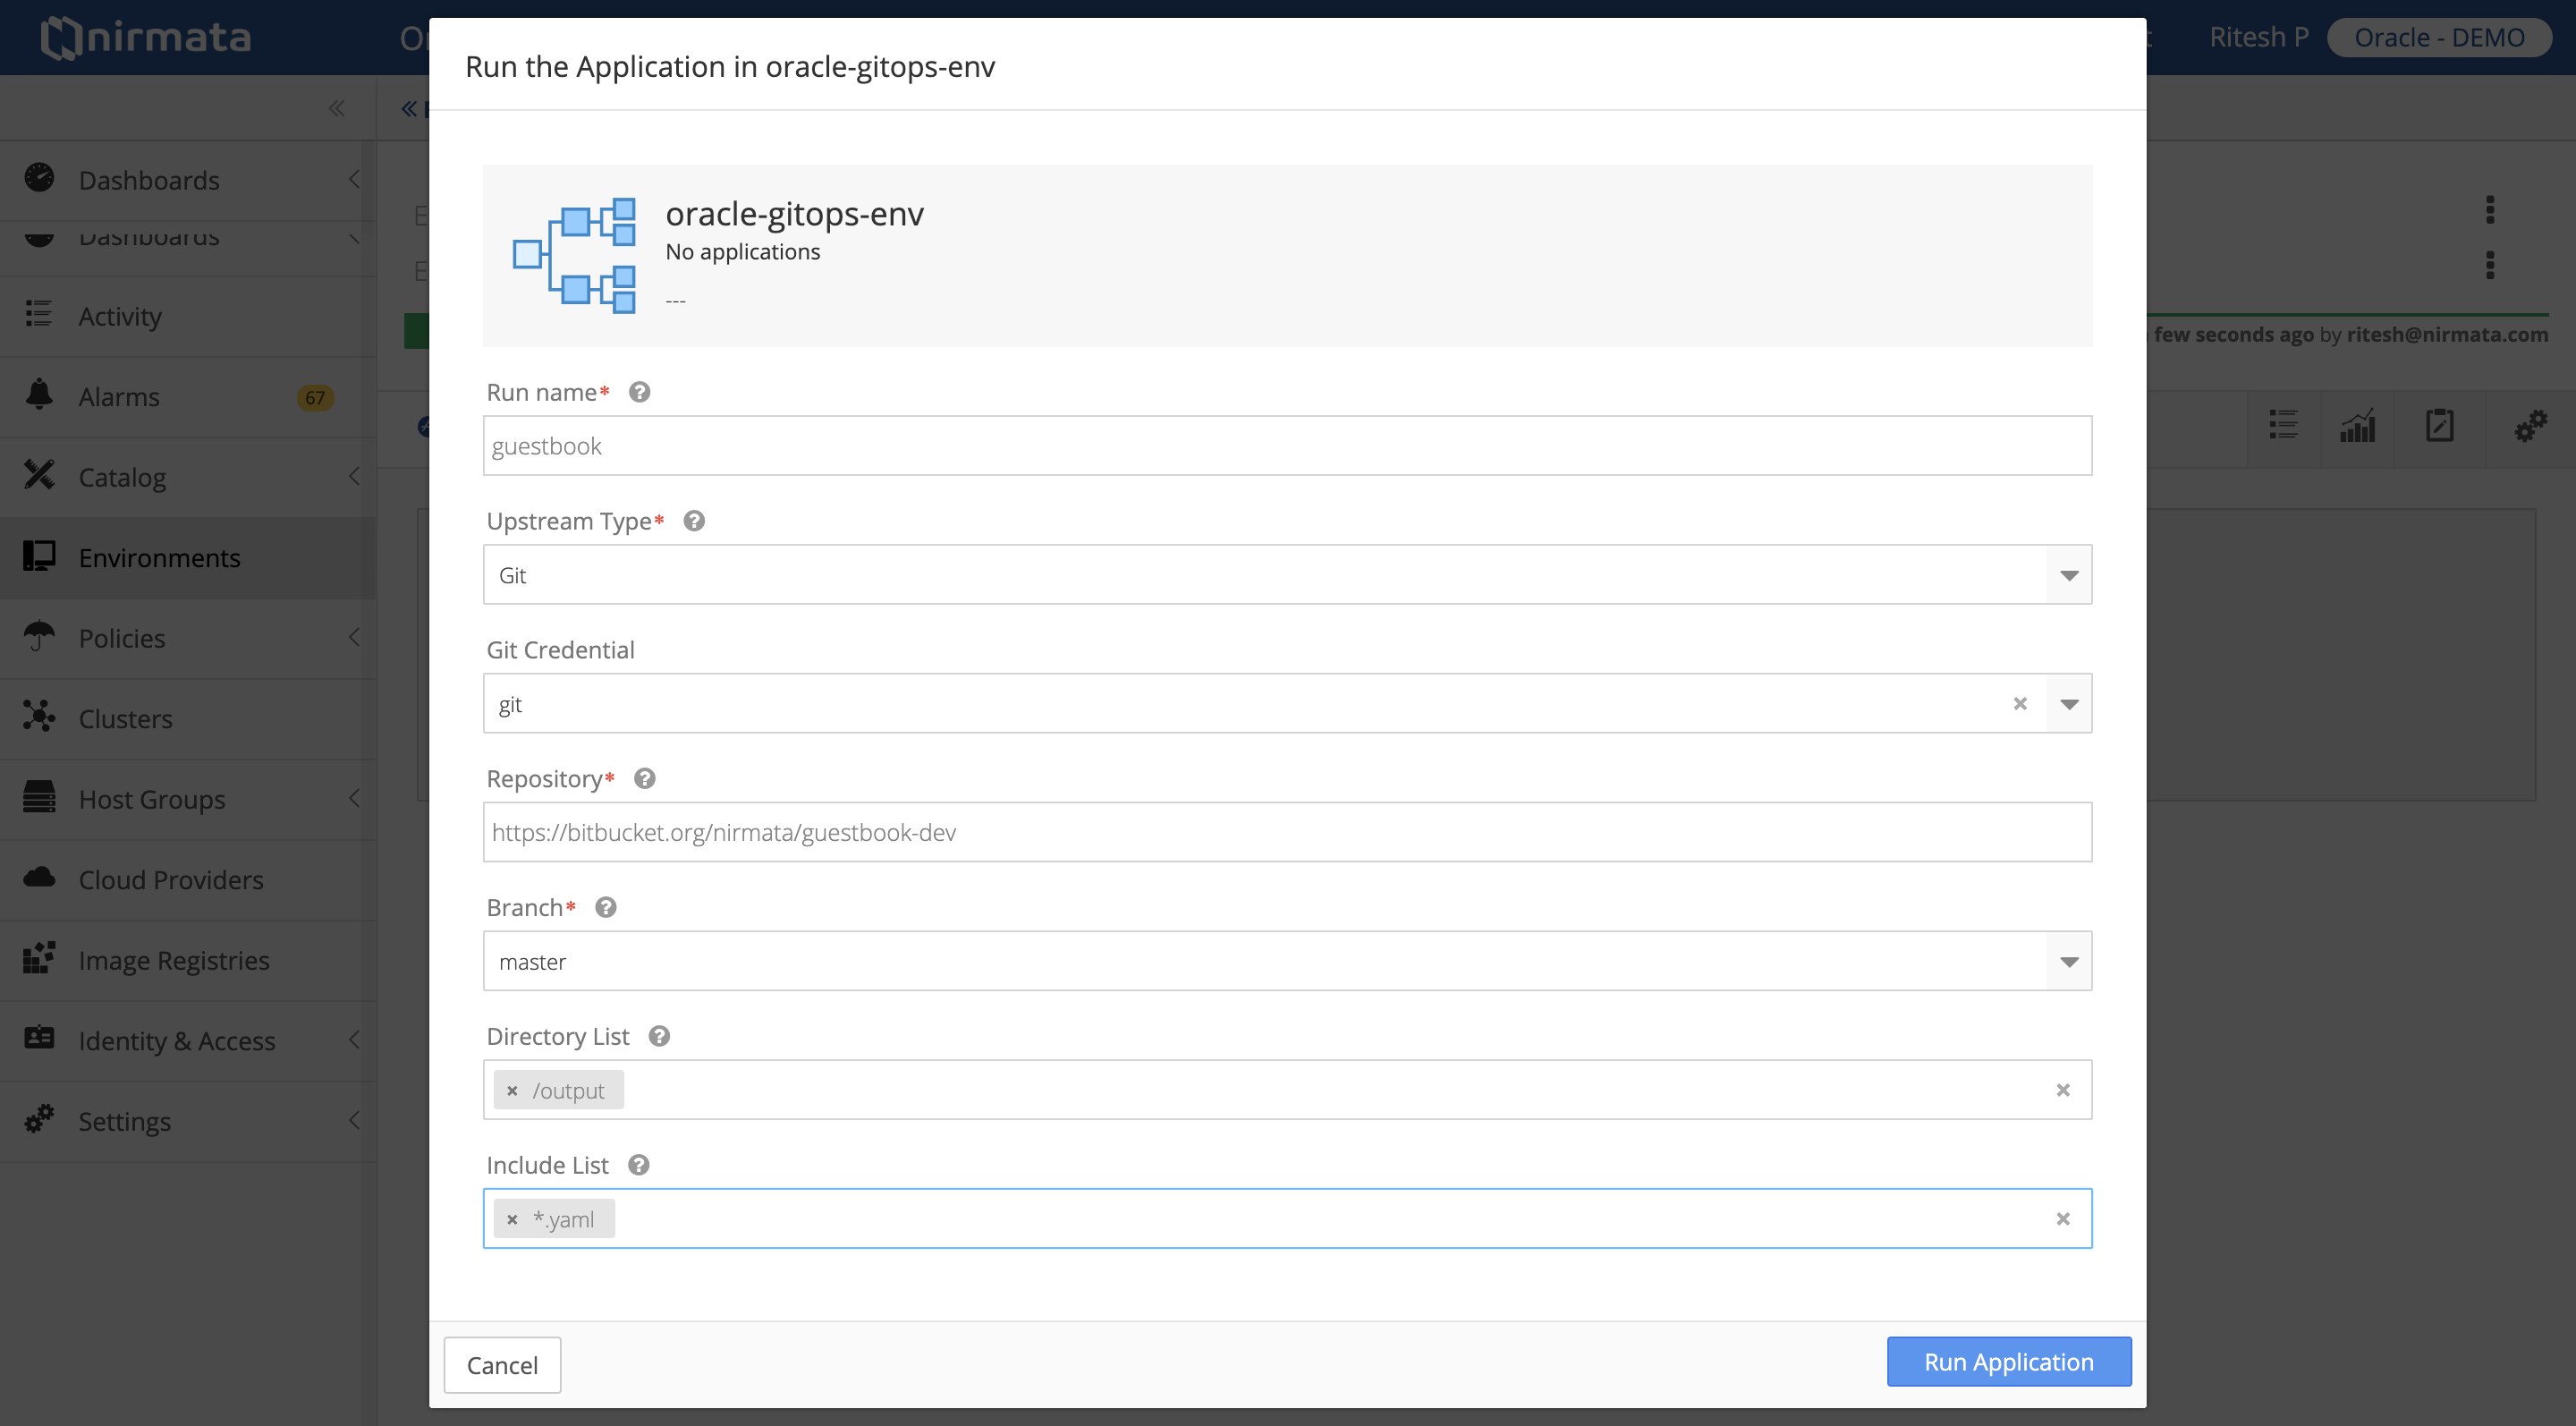Open environment settings via the gears icon
2576x1426 pixels.
(2531, 427)
